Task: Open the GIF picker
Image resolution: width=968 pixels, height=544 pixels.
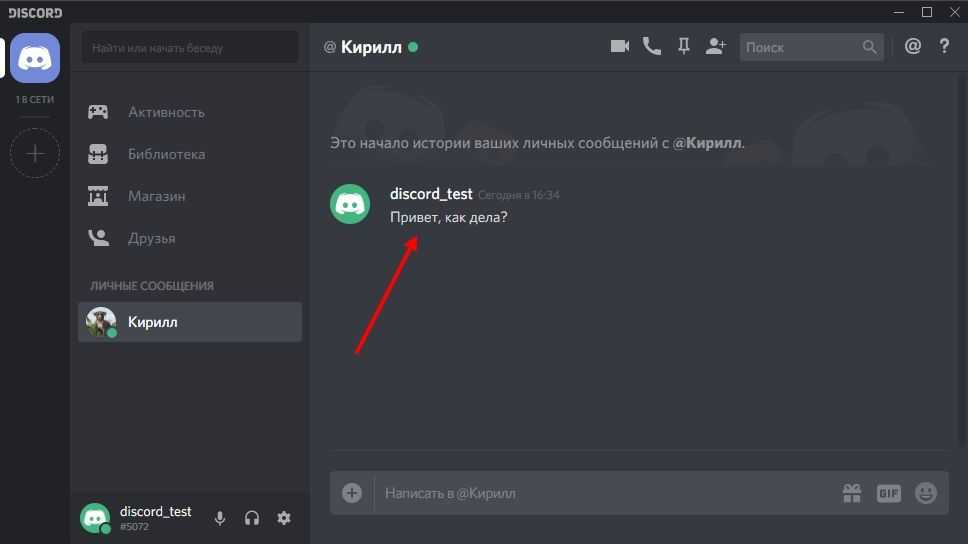Action: (x=888, y=493)
